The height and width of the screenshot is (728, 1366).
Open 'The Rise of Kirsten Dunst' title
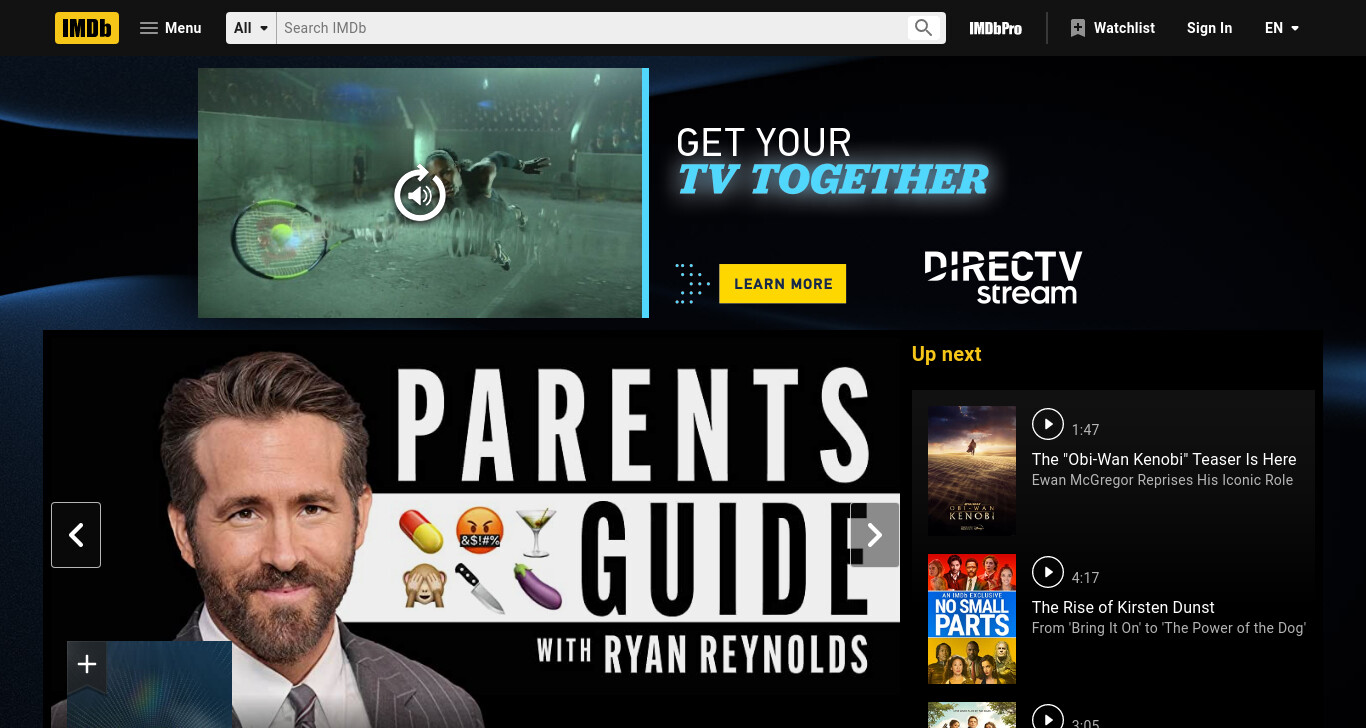[x=1123, y=607]
